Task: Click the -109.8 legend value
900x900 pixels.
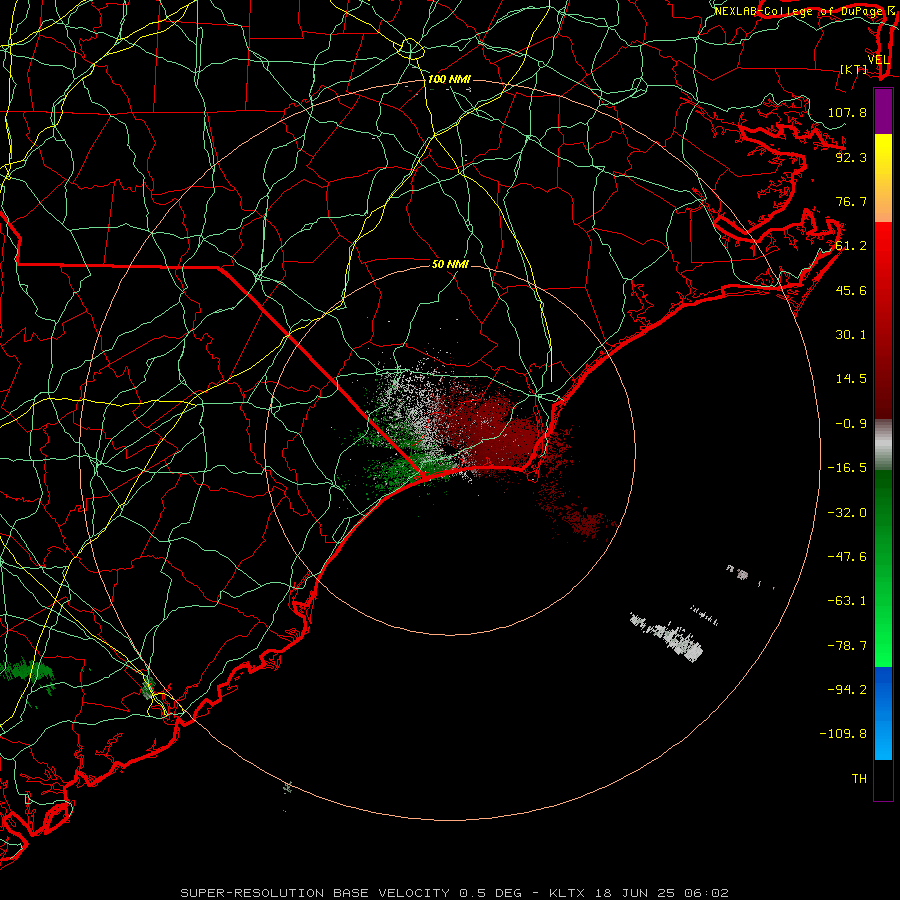Action: (x=843, y=734)
